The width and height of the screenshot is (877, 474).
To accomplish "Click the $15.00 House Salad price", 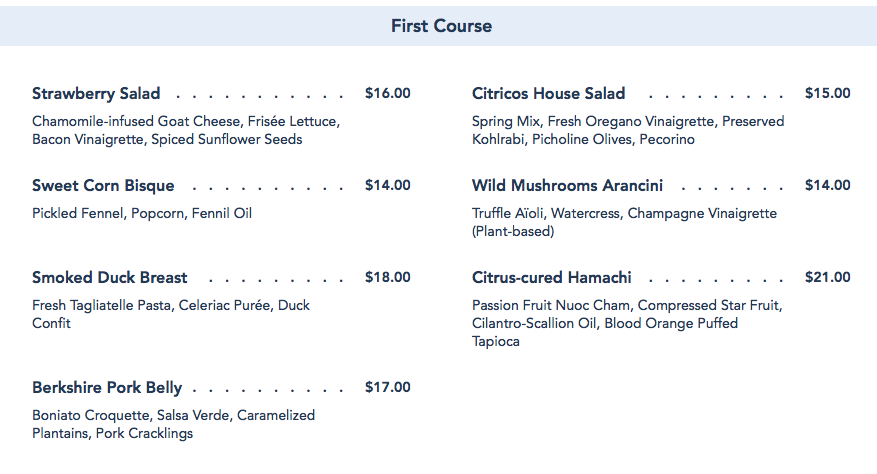I will tap(828, 94).
